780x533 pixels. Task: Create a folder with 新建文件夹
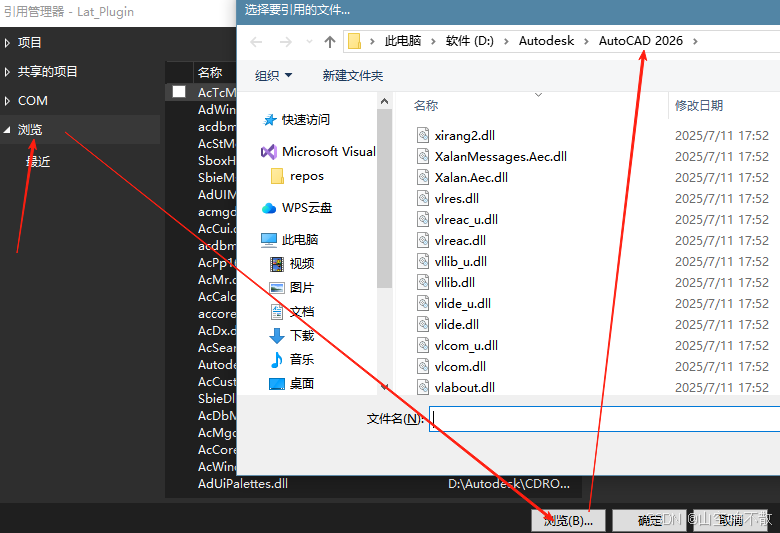click(353, 76)
